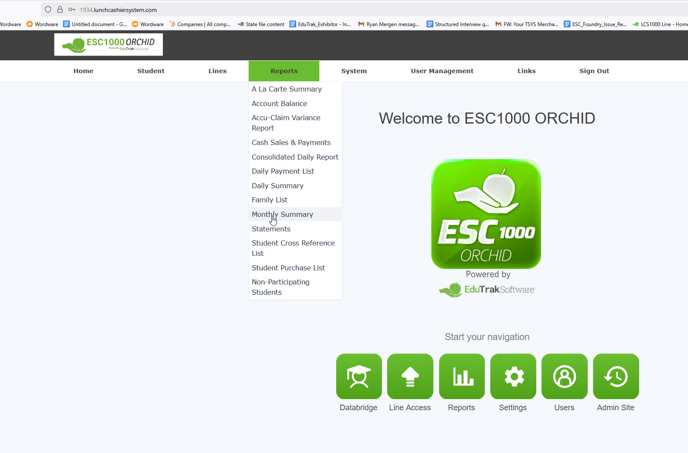This screenshot has height=453, width=688.
Task: Open the A La Carte Summary report
Action: (x=286, y=89)
